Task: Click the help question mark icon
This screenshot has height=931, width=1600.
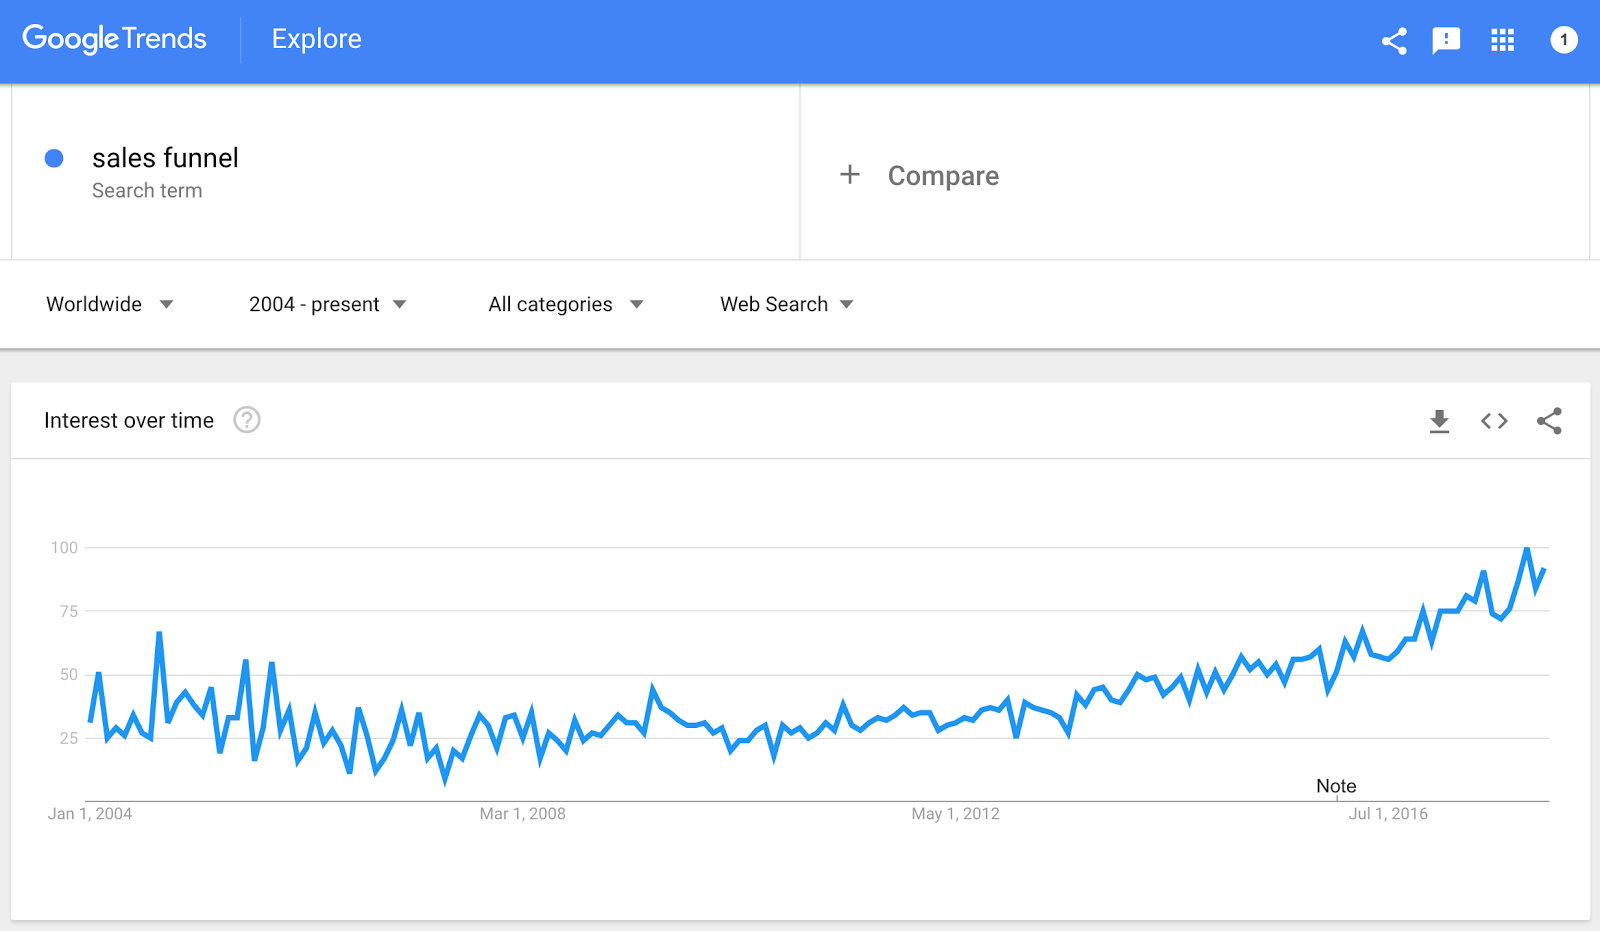Action: (247, 420)
